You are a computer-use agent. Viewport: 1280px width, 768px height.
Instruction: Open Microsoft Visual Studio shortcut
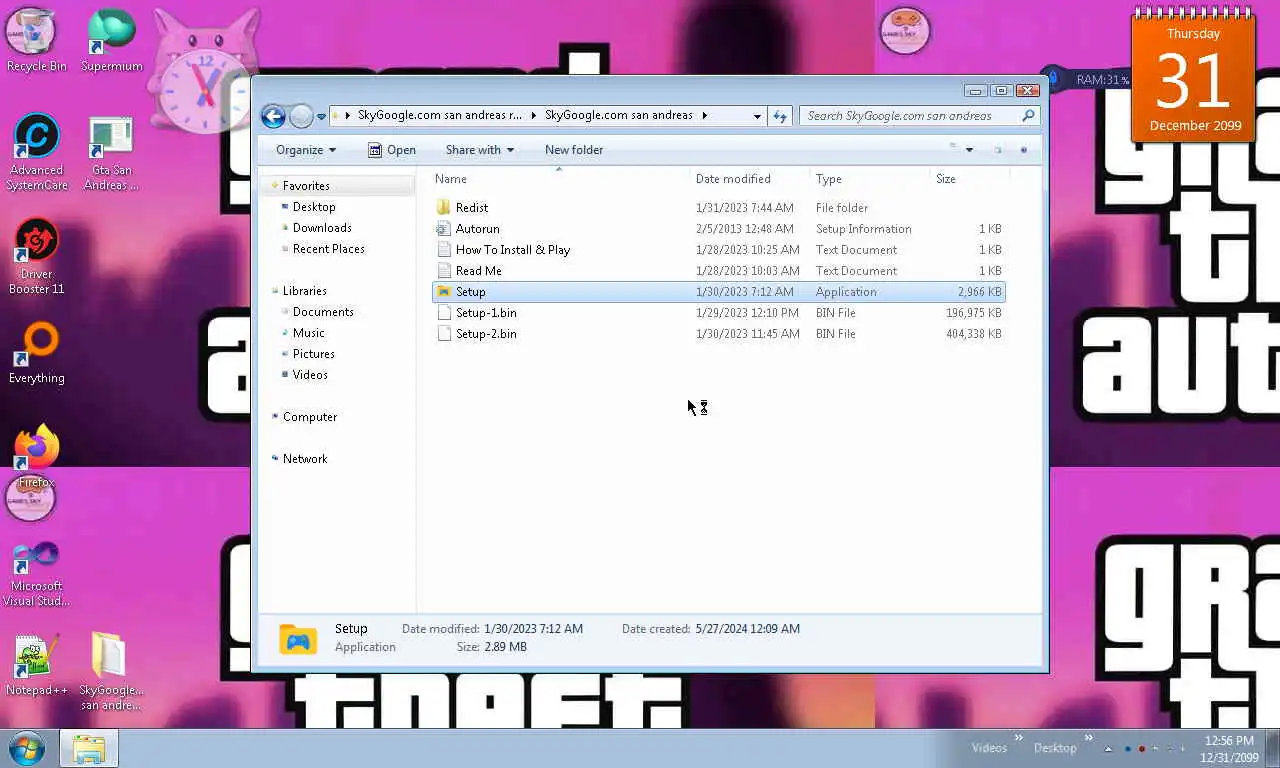(36, 573)
